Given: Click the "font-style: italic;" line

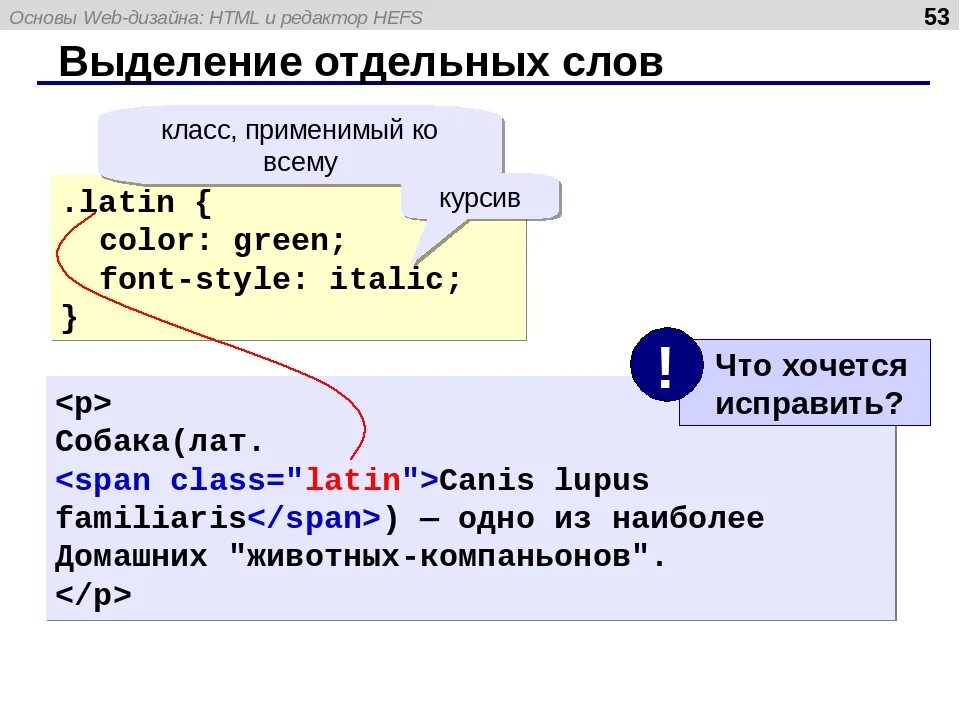Looking at the screenshot, I should click(280, 279).
